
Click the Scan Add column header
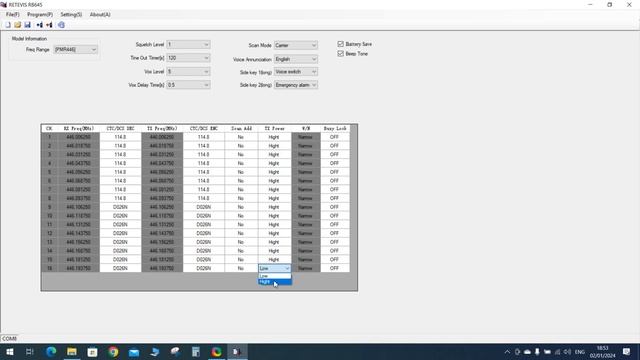241,129
